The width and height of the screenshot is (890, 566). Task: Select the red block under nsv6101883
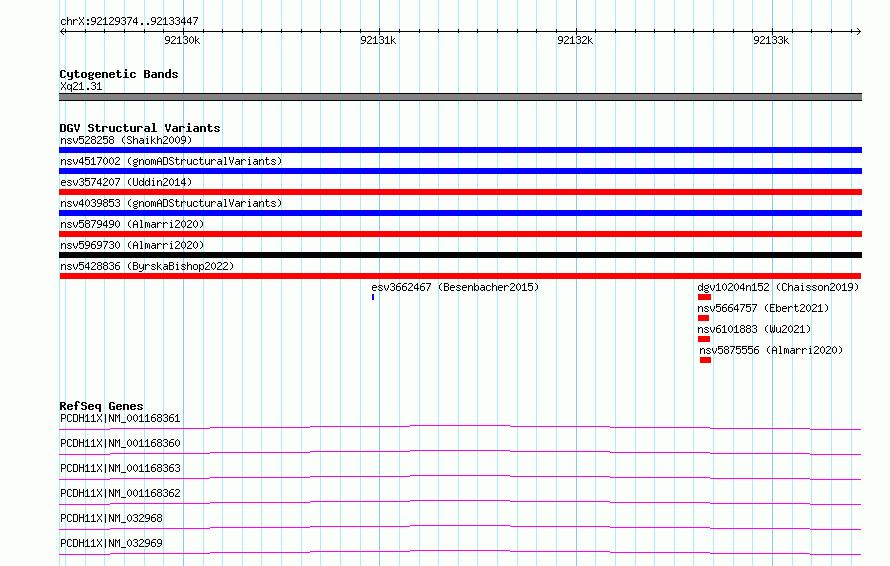tap(704, 339)
